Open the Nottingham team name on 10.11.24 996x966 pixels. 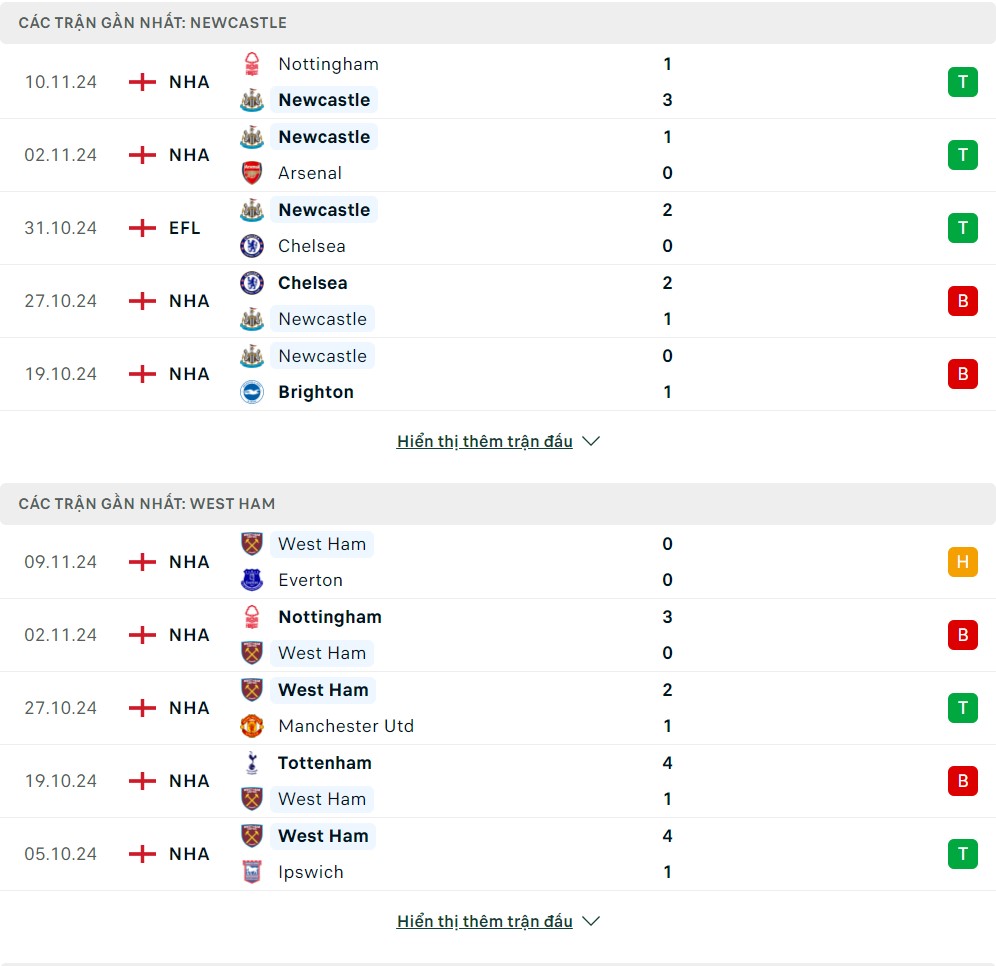(x=328, y=64)
